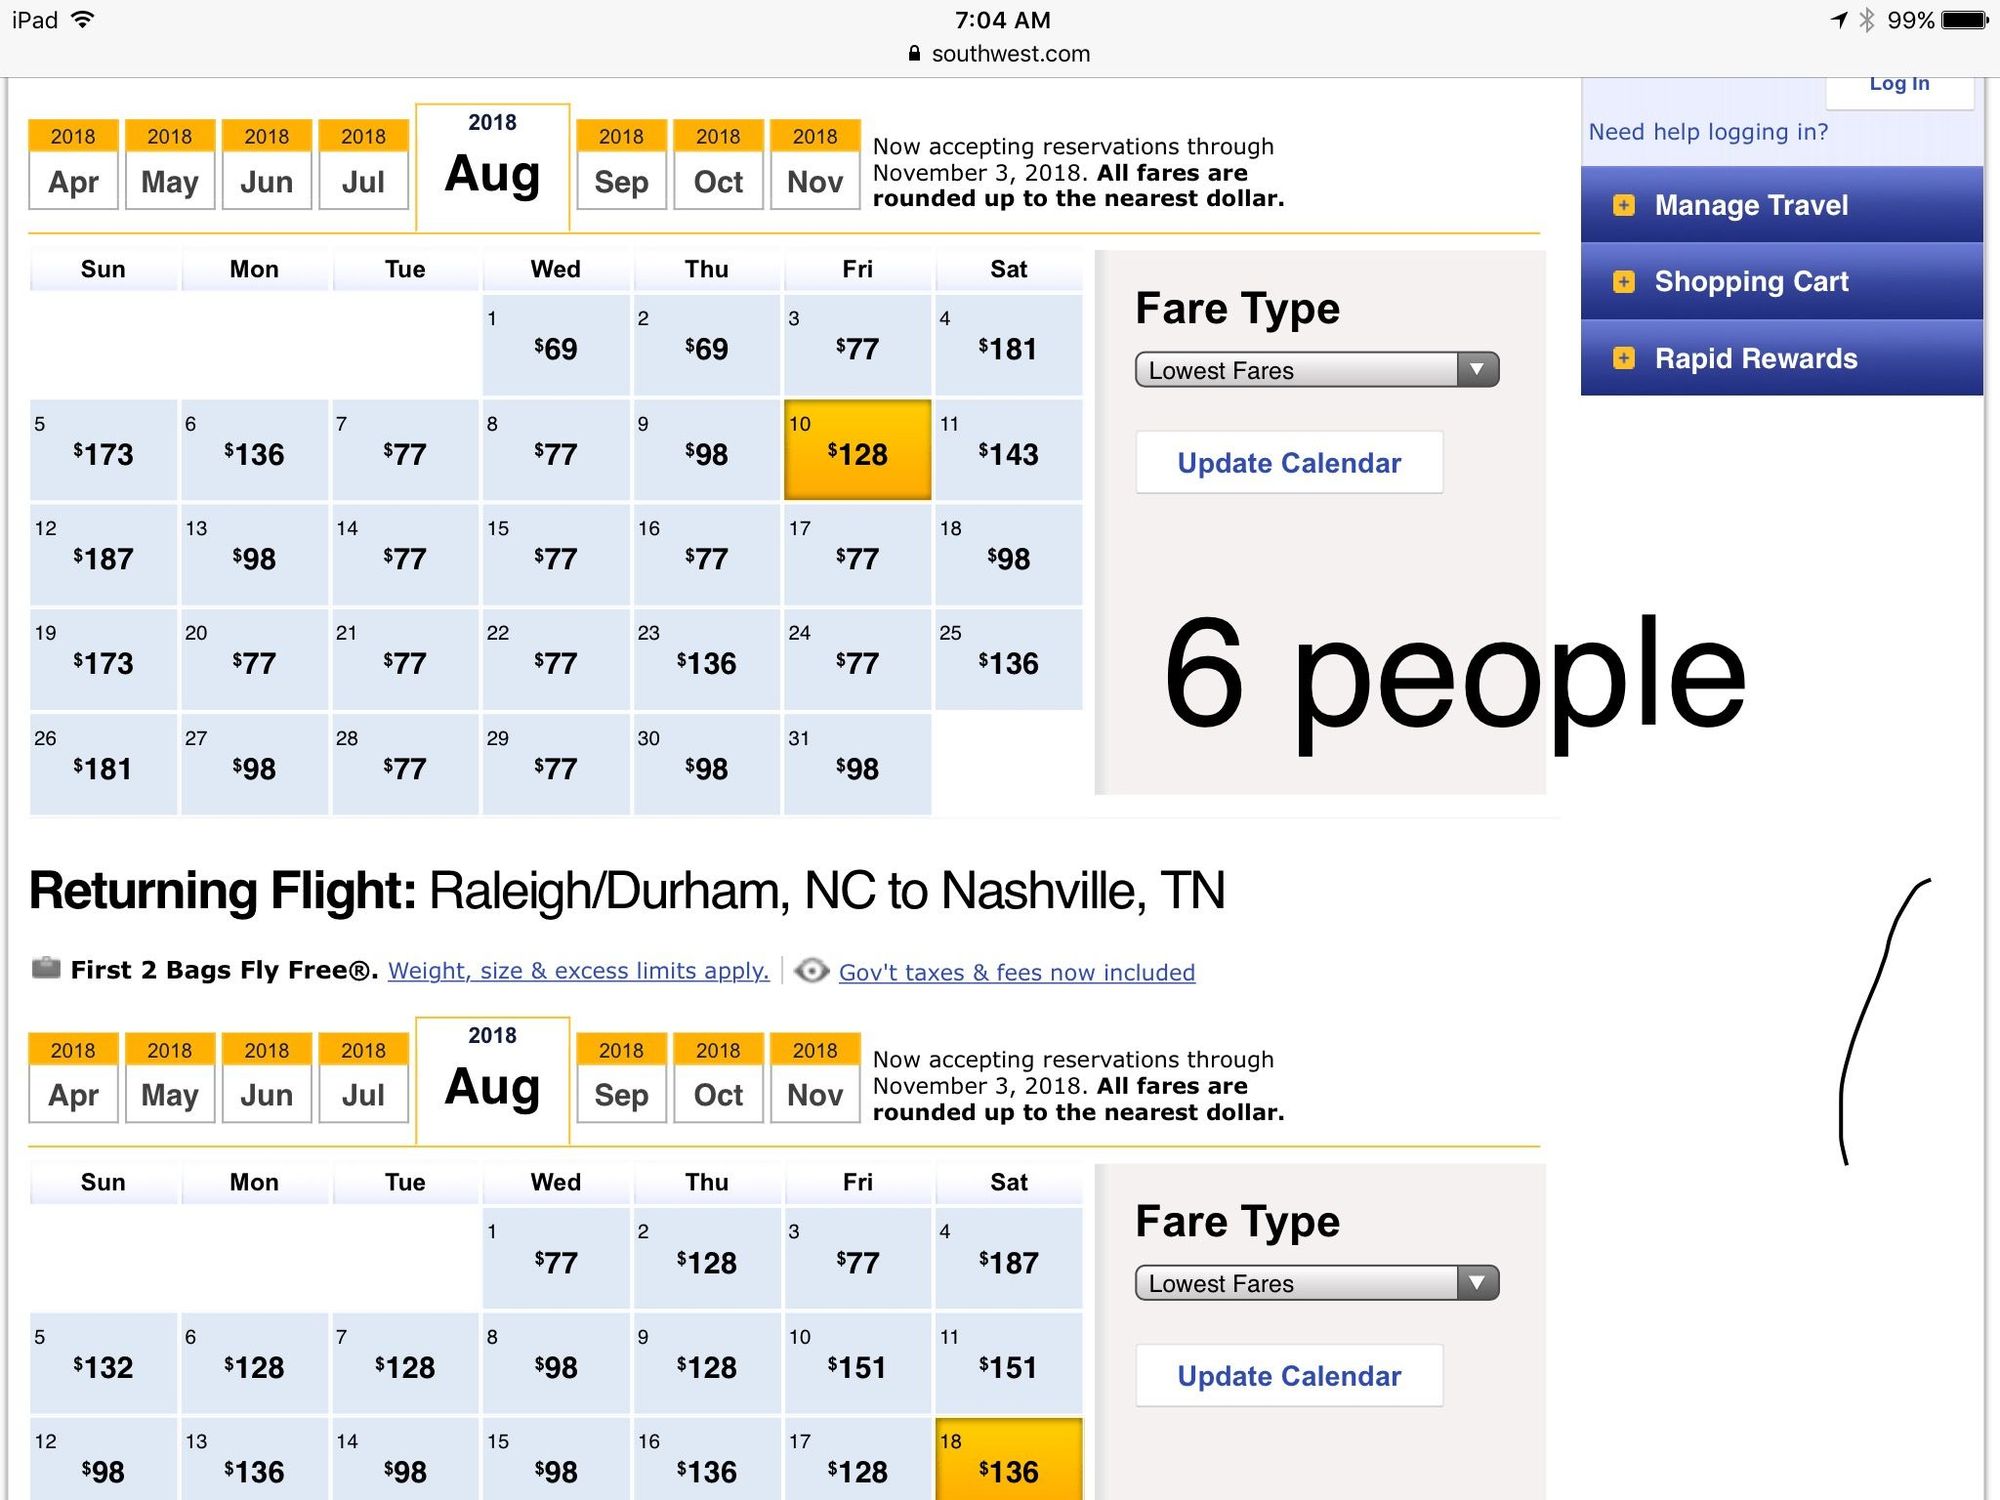
Task: Tap the lock icon beside southwest.com
Action: point(914,54)
